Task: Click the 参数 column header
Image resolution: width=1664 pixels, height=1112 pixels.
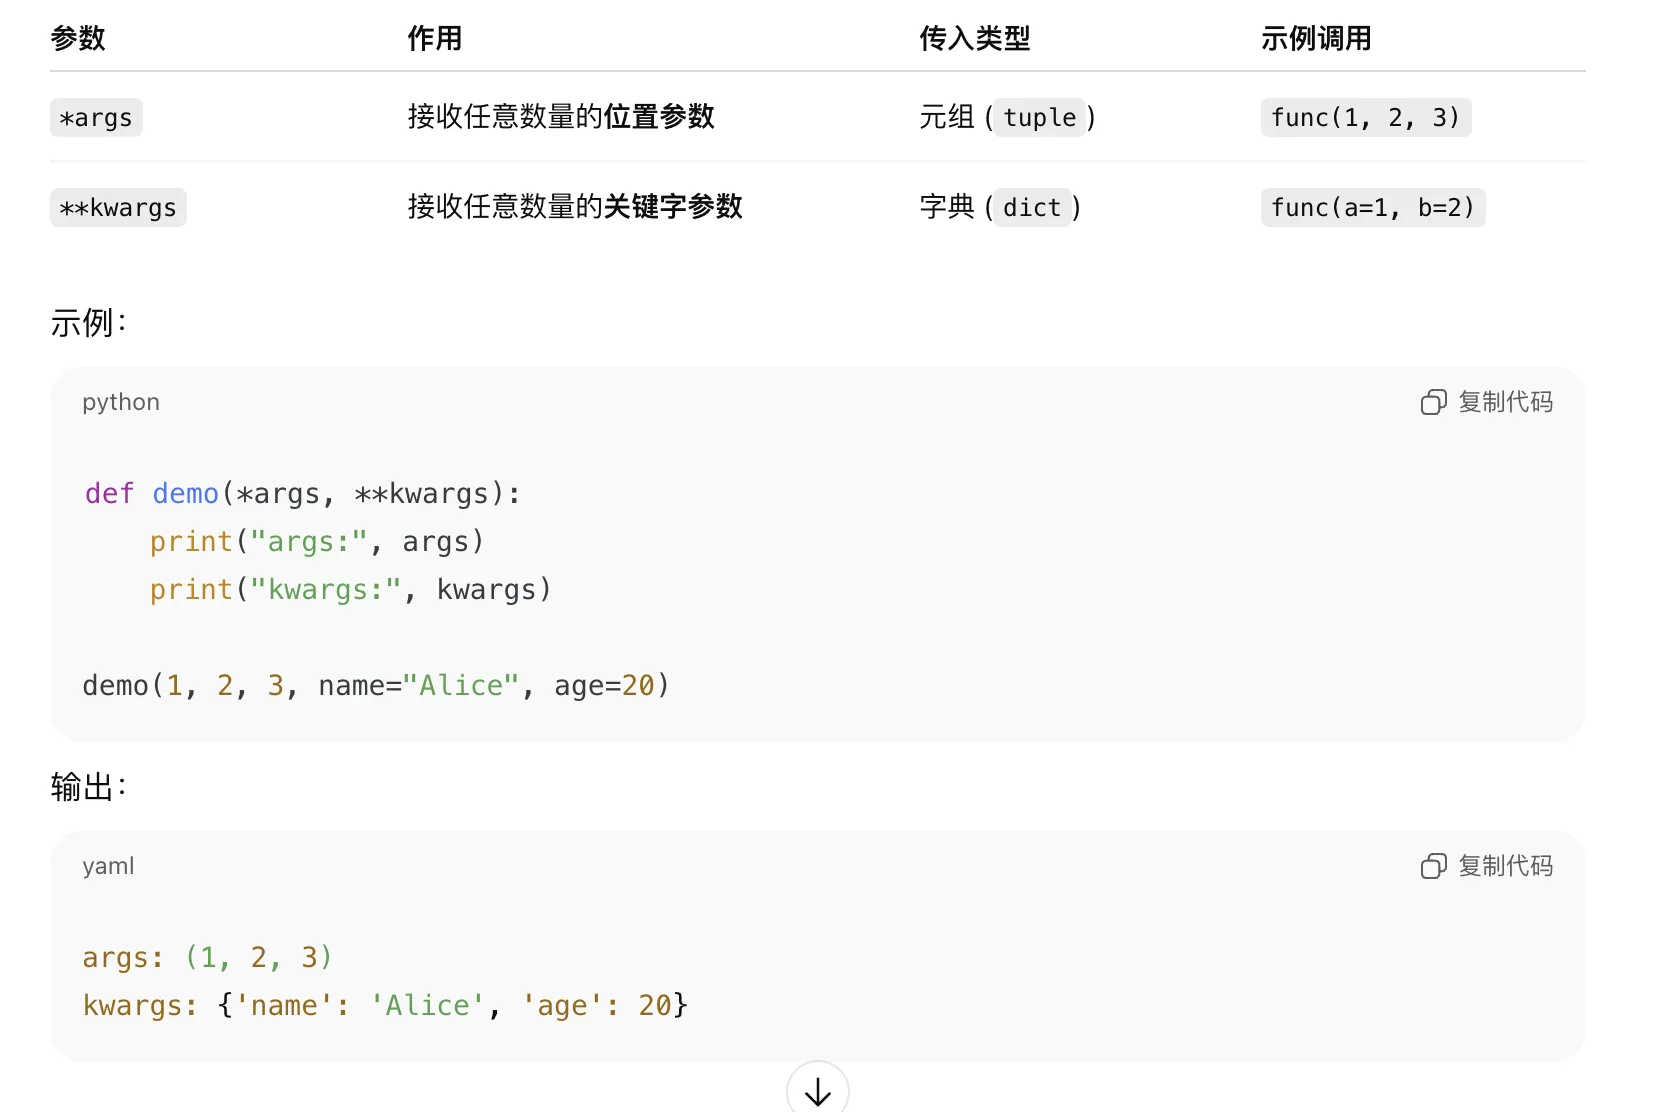Action: (x=78, y=39)
